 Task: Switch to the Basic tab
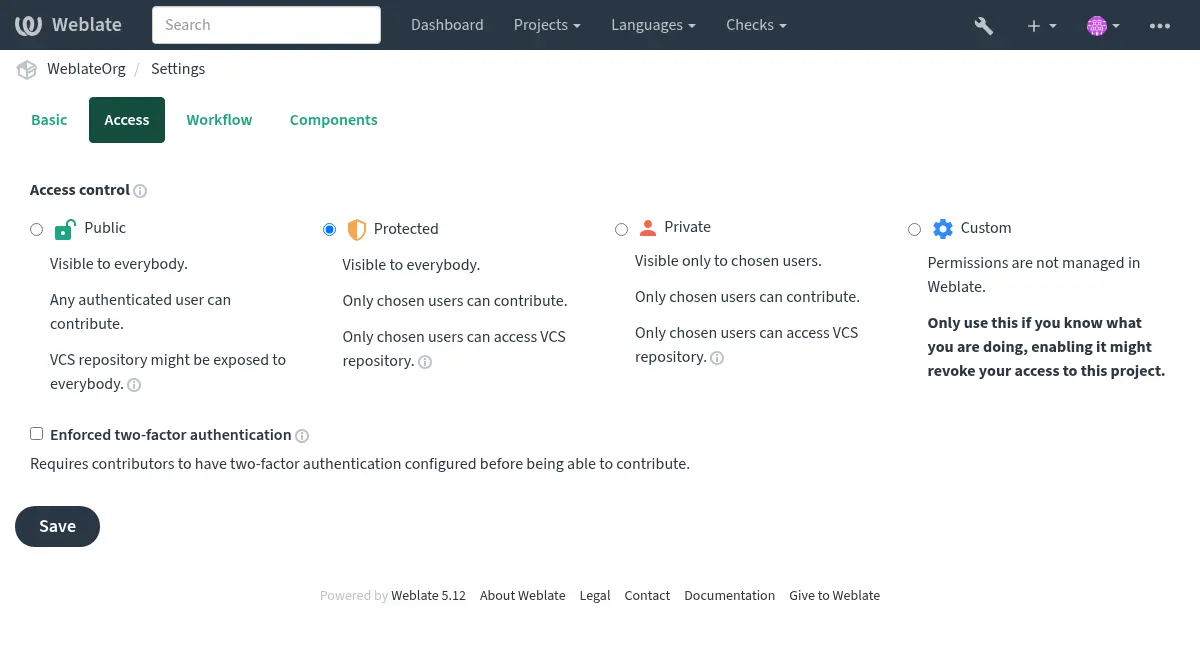coord(49,120)
